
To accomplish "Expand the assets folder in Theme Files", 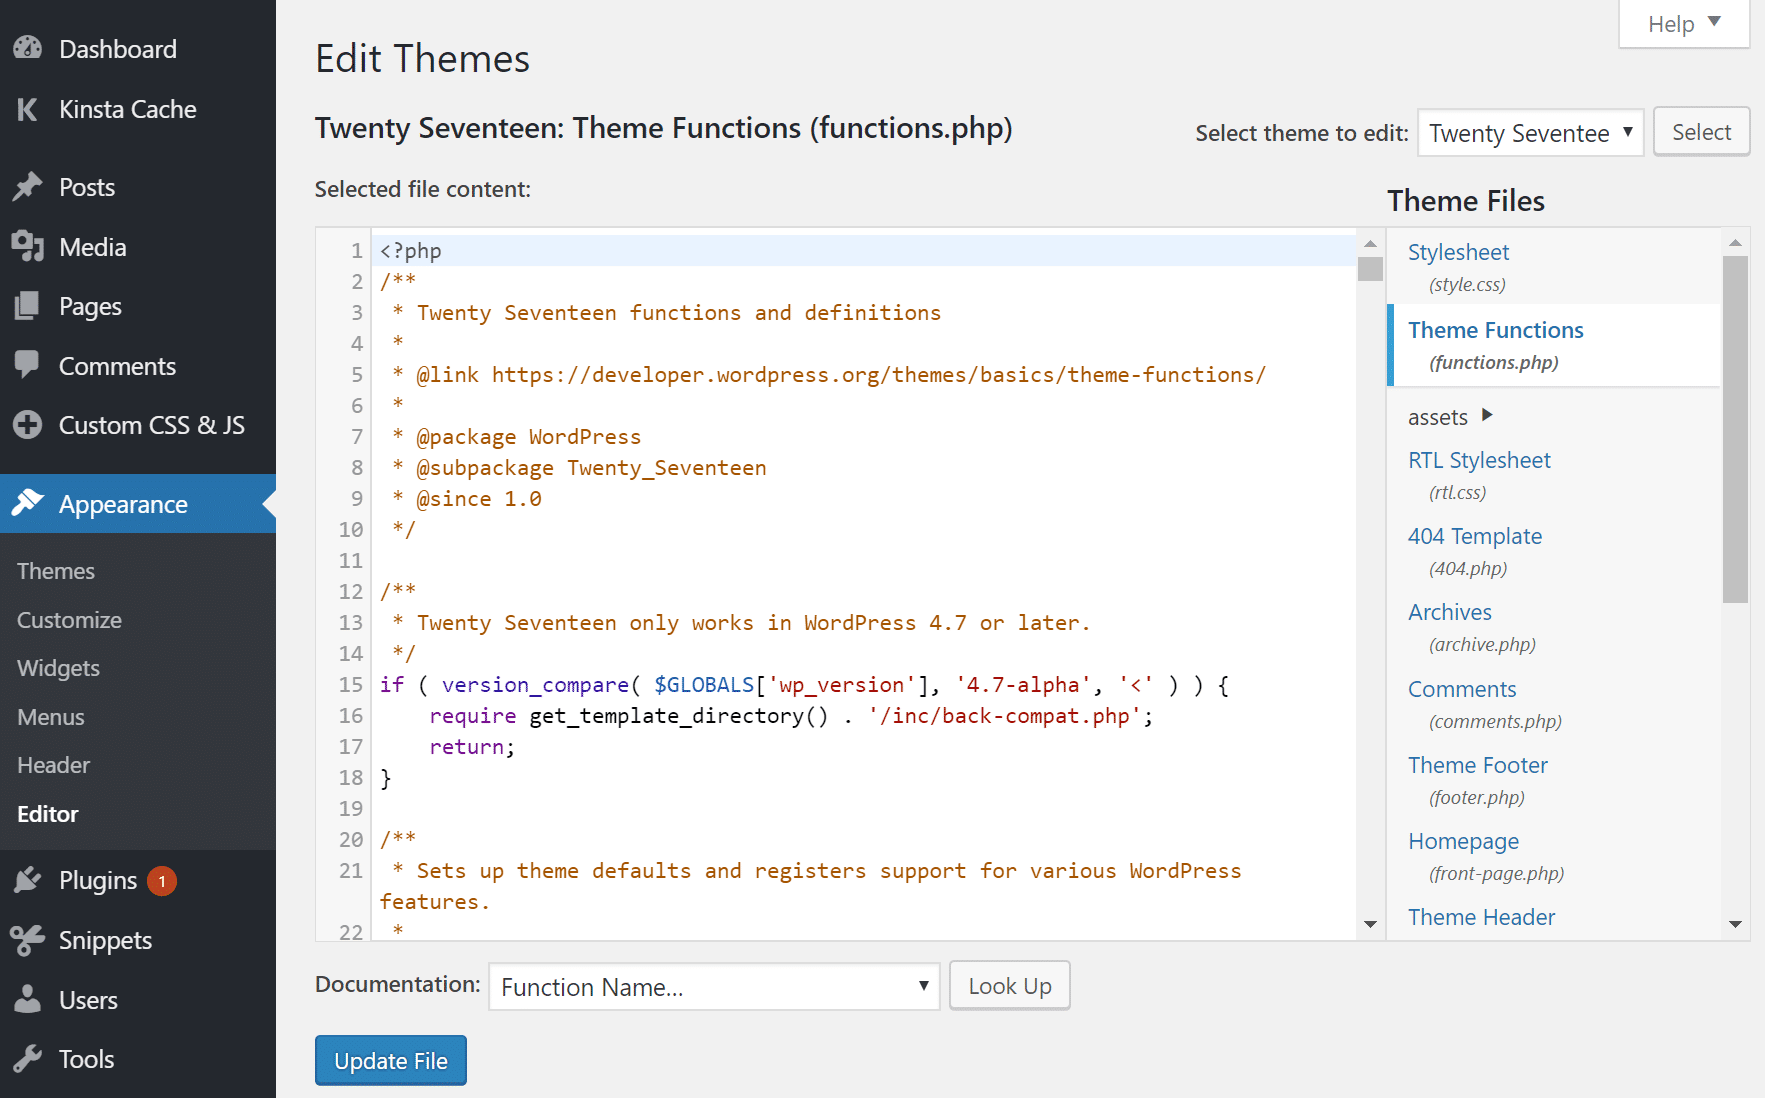I will [x=1487, y=415].
